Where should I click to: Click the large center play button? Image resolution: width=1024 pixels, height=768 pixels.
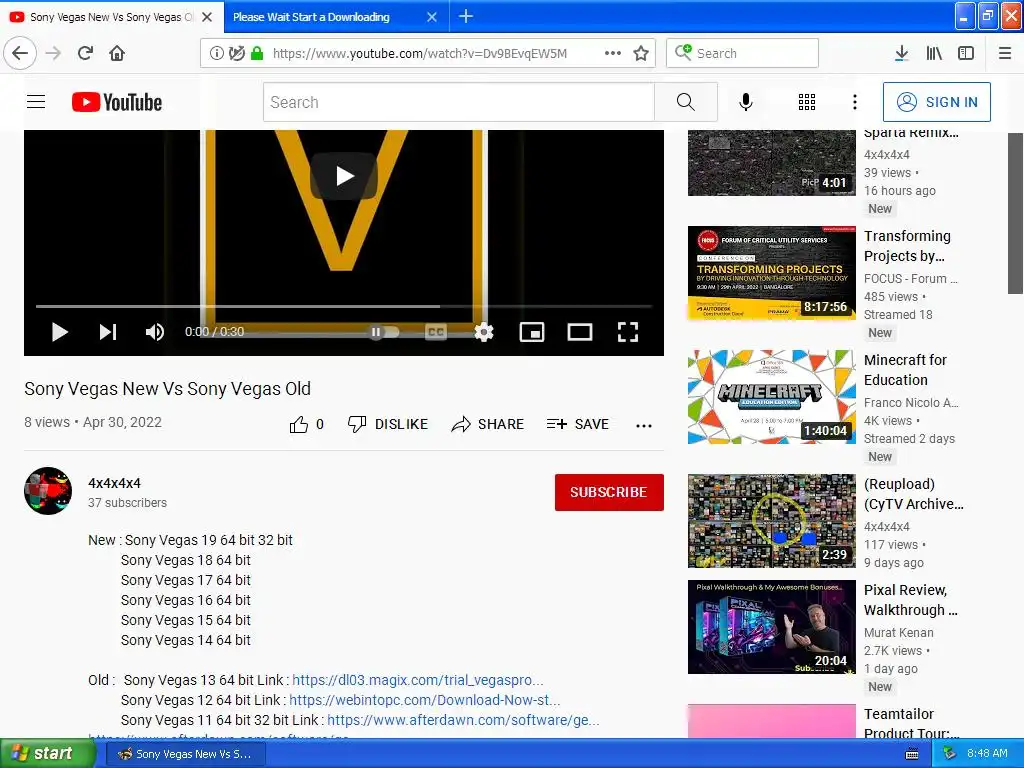[x=344, y=176]
